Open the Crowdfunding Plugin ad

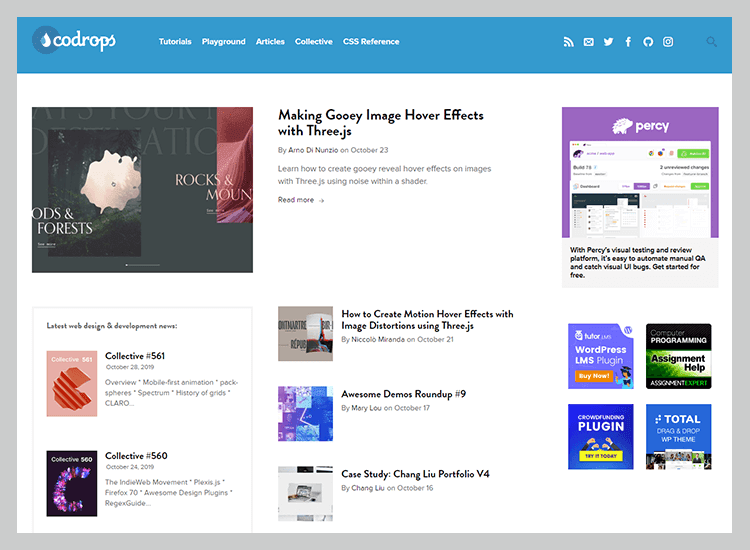pyautogui.click(x=601, y=437)
